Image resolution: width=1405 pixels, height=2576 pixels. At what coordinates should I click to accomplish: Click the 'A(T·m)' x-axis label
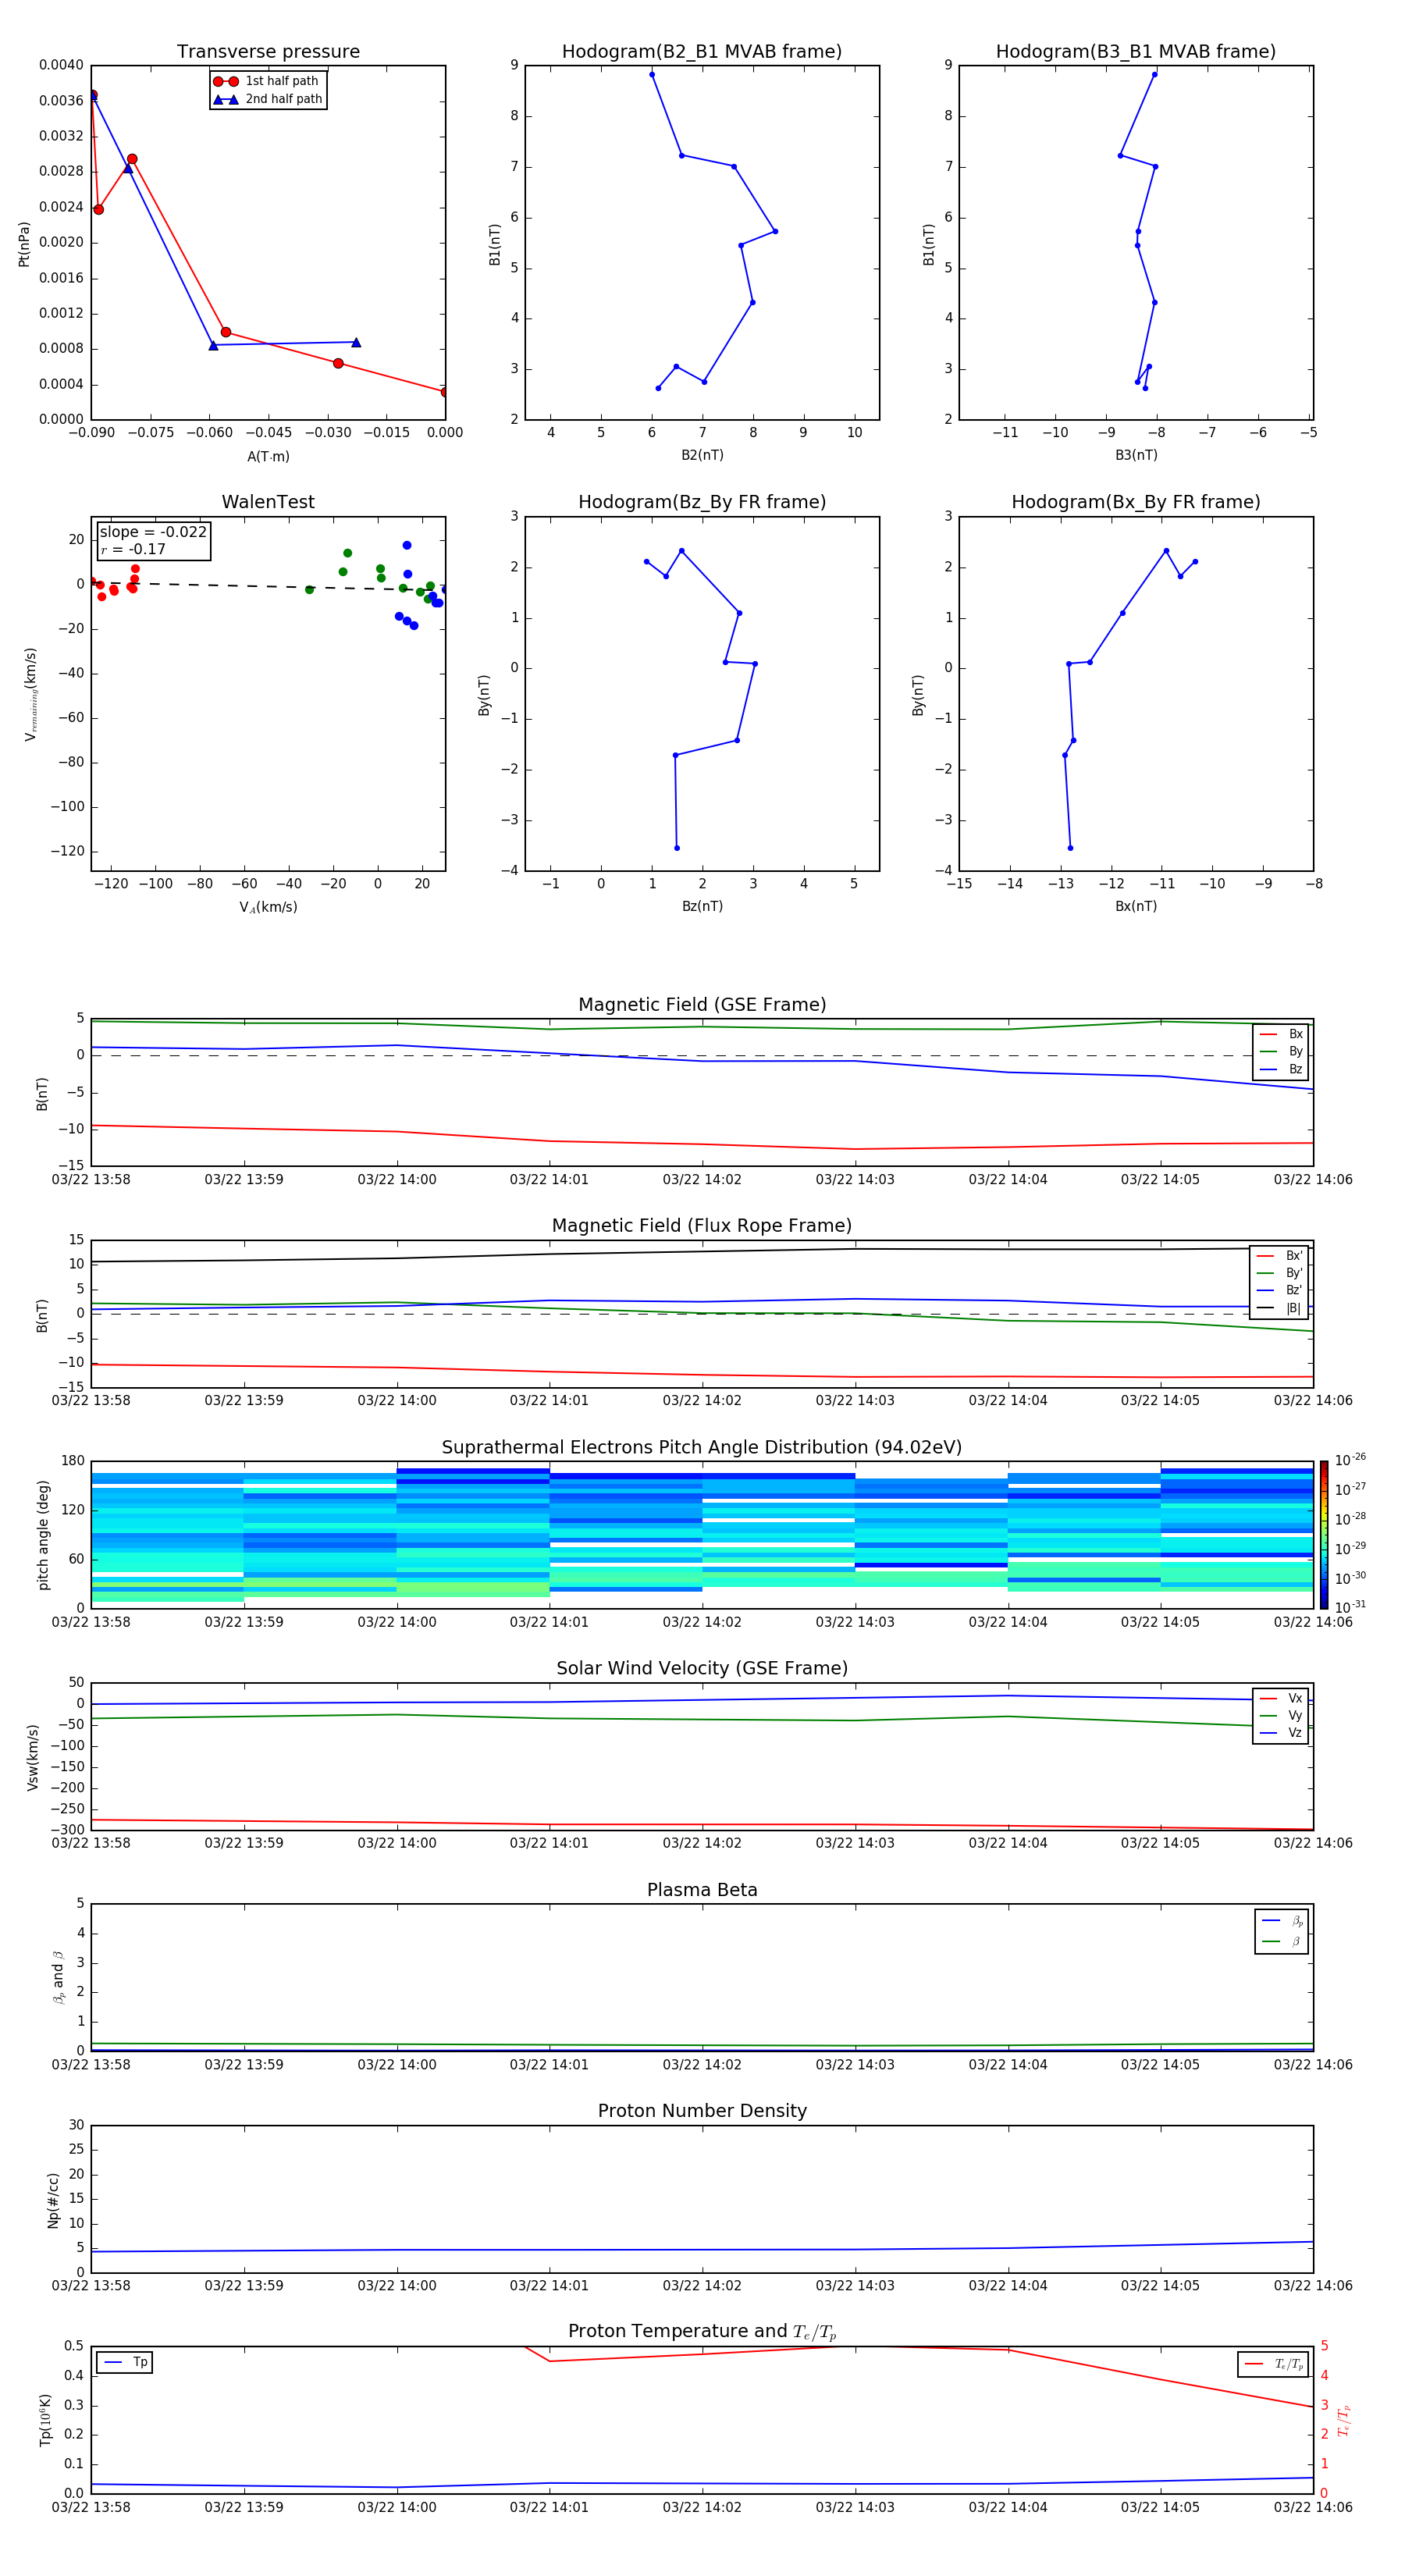click(268, 457)
